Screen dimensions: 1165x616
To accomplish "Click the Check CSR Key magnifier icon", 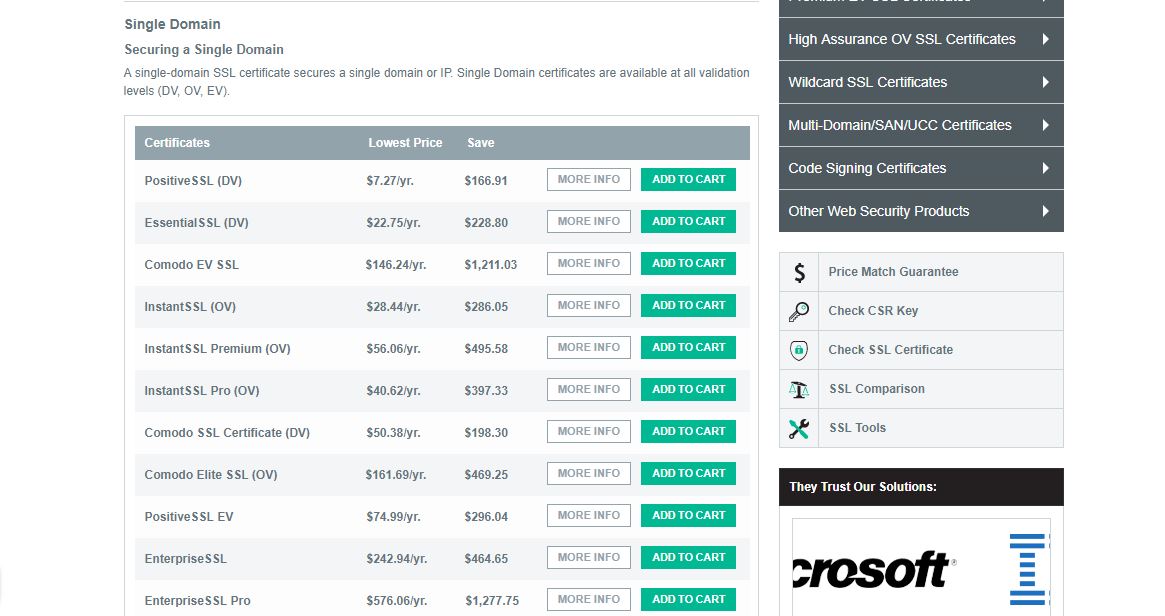I will pos(799,311).
